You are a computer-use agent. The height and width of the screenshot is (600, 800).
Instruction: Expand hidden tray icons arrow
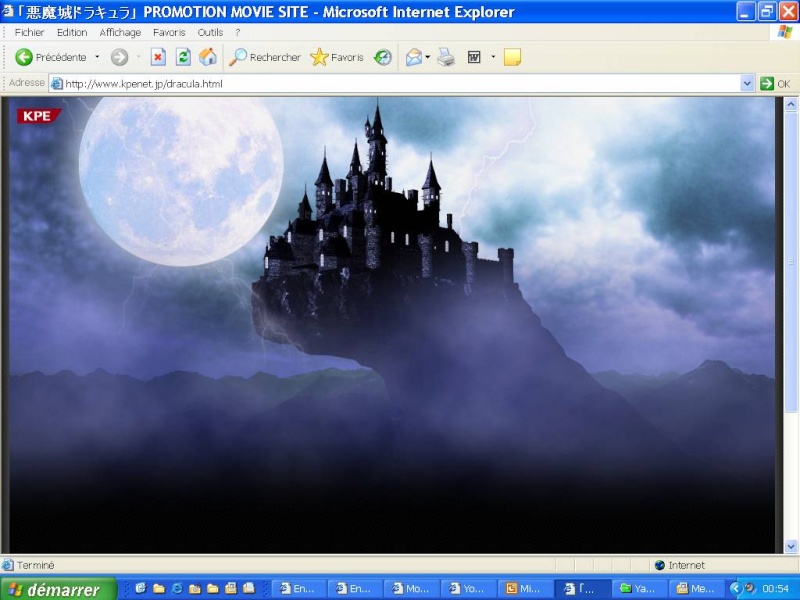coord(735,589)
